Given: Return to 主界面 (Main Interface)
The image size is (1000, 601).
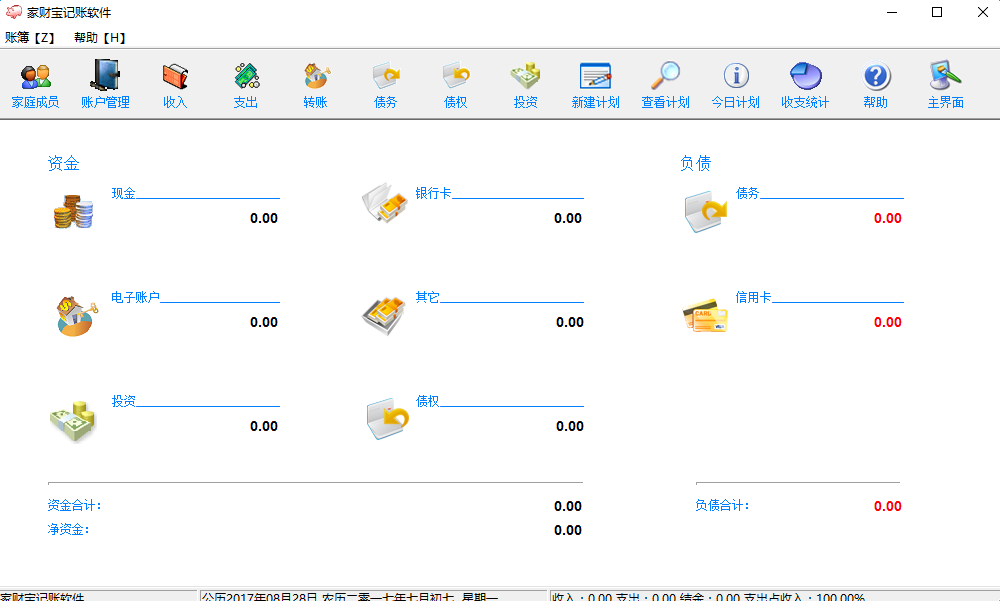Looking at the screenshot, I should point(945,85).
